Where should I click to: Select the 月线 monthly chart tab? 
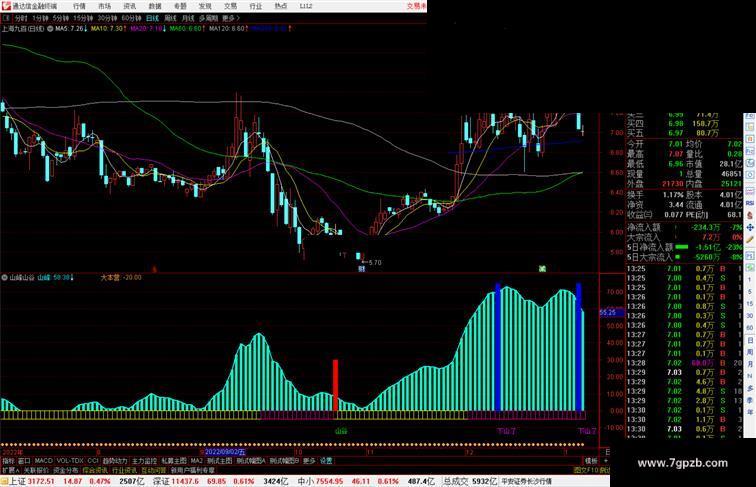[188, 18]
